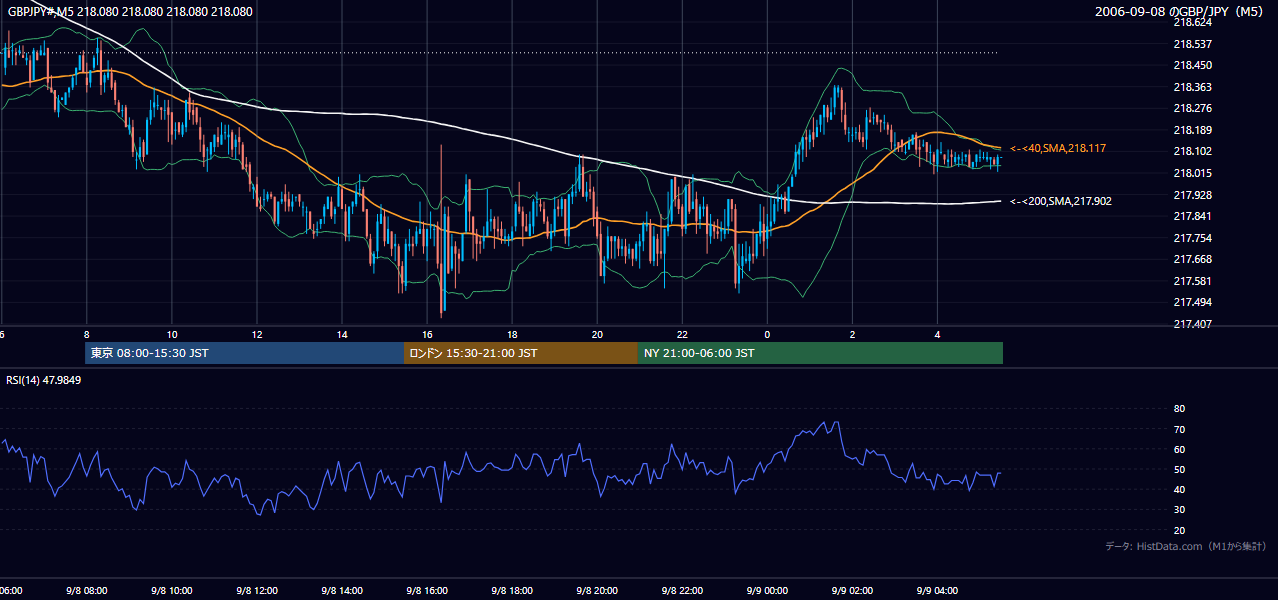The width and height of the screenshot is (1278, 600).
Task: Click price axis value 218.363
Action: tap(1192, 87)
